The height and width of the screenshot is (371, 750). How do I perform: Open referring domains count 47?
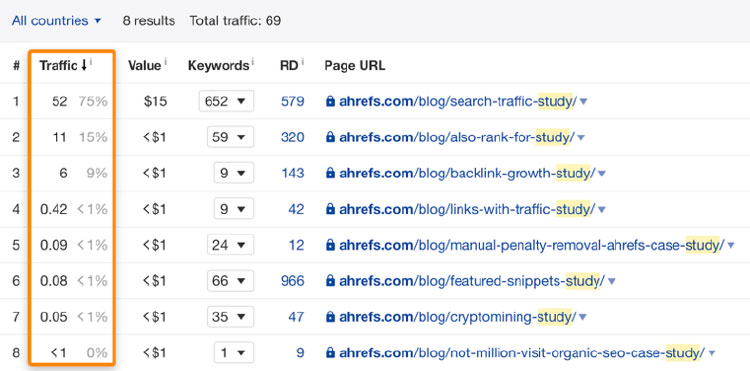[297, 317]
